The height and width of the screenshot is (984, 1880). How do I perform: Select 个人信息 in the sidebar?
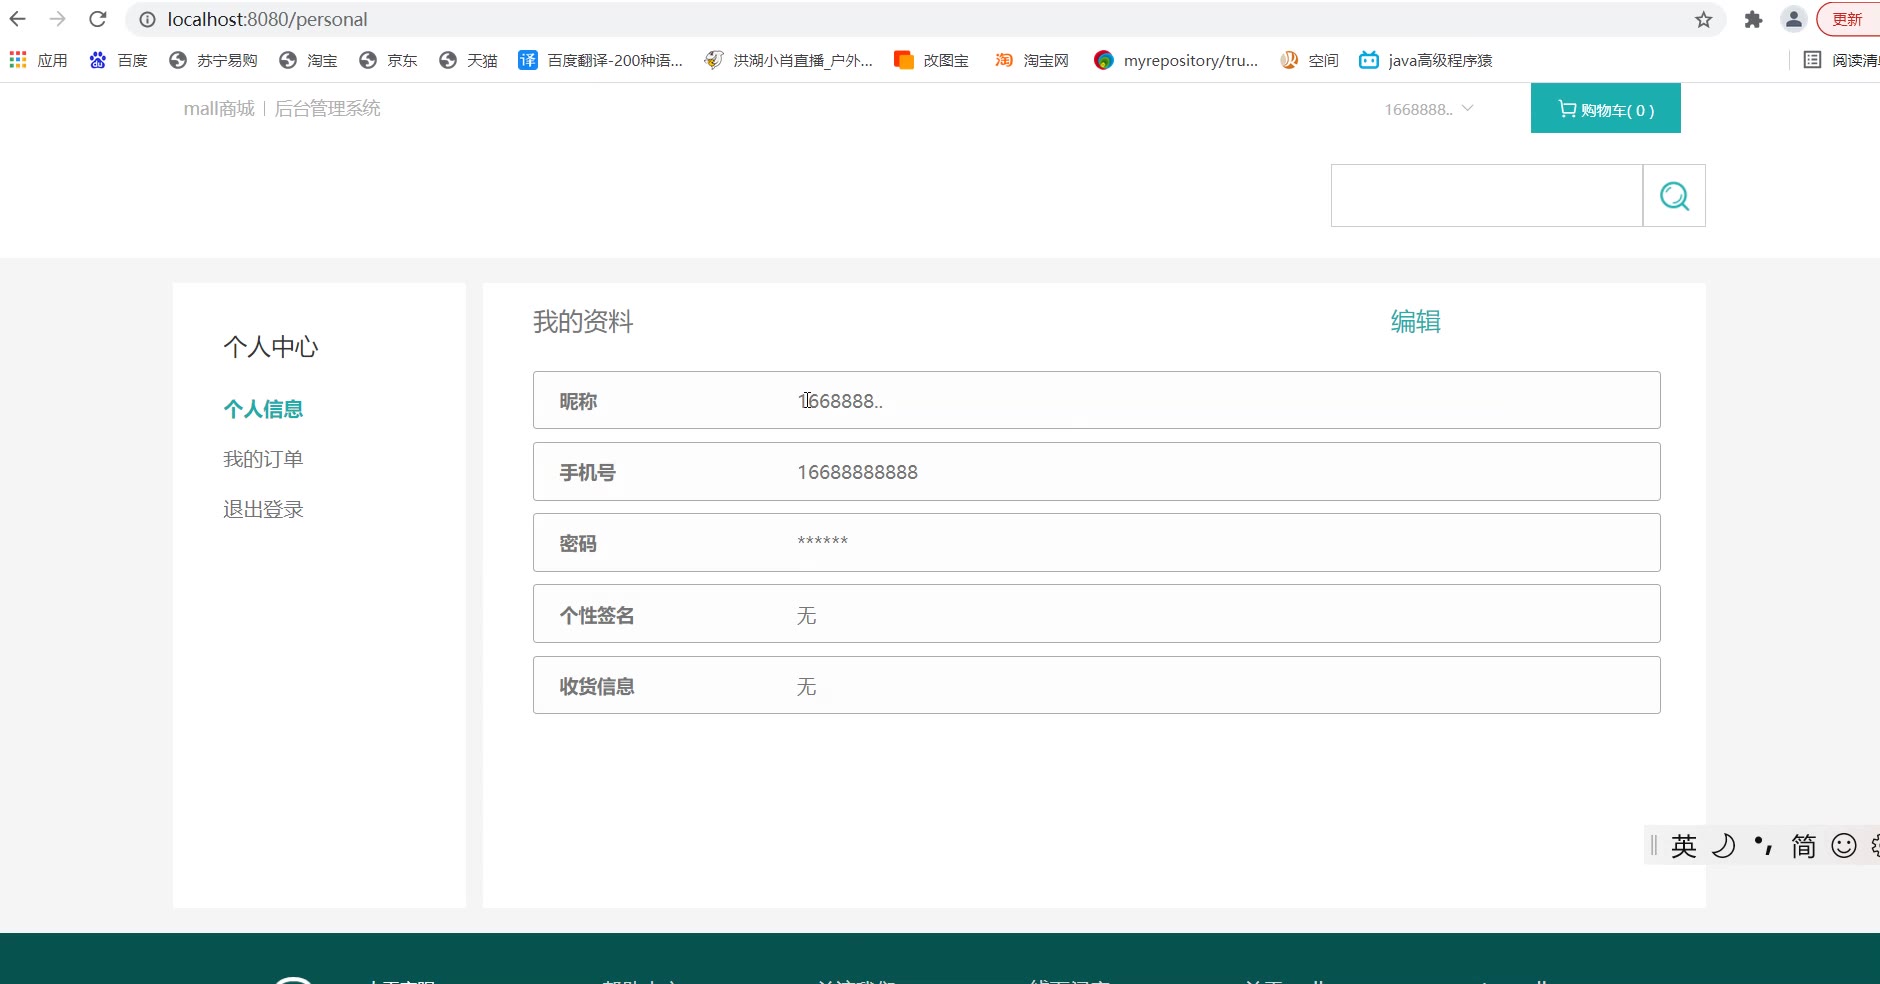pyautogui.click(x=263, y=409)
